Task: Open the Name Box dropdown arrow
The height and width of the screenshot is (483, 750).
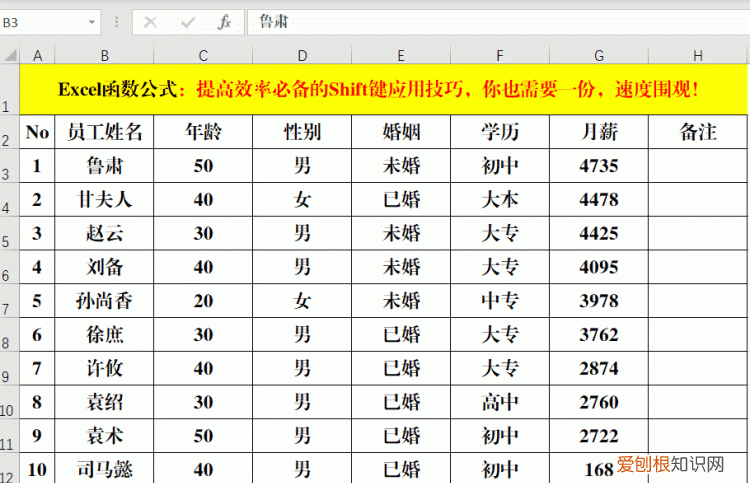Action: pos(91,22)
